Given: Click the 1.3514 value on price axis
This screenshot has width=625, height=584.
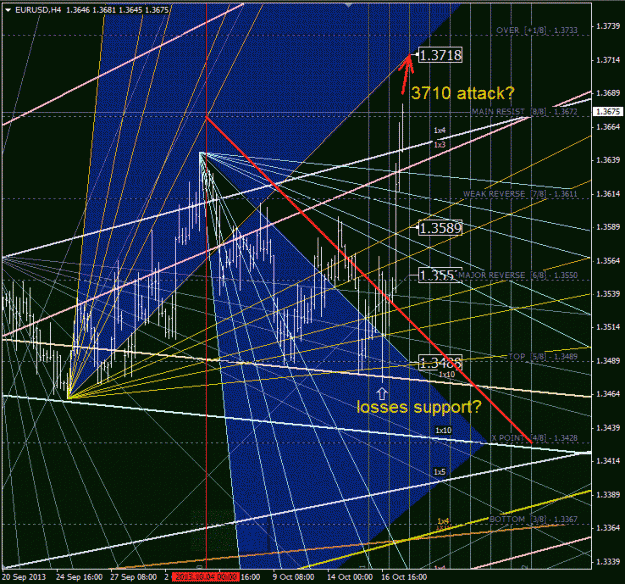Looking at the screenshot, I should (x=608, y=327).
